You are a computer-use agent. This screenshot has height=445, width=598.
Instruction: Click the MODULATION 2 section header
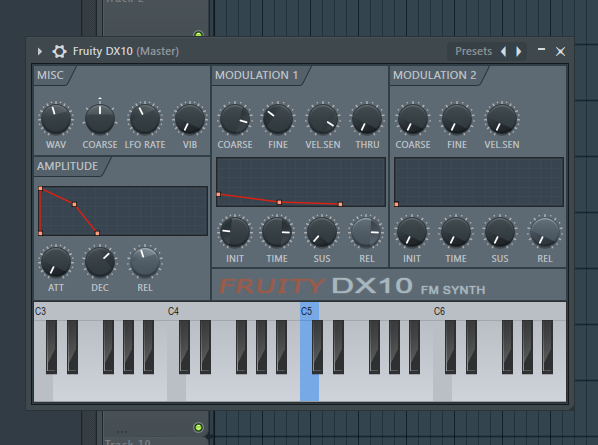[435, 75]
